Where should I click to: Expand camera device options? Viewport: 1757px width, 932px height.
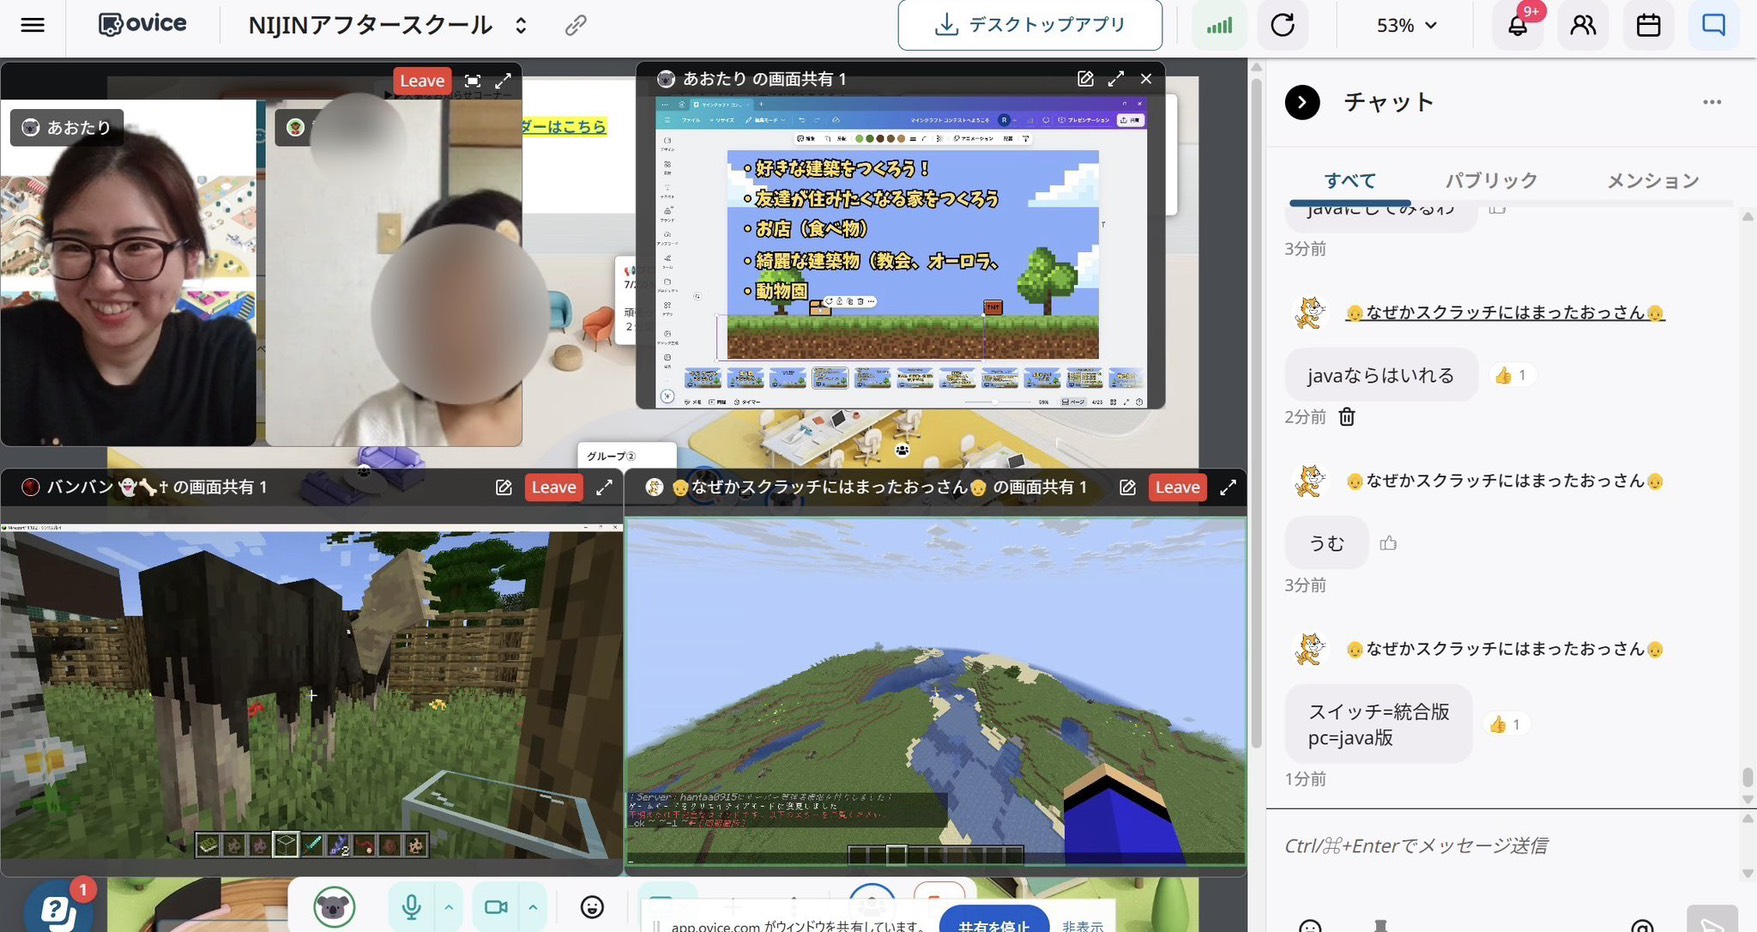point(533,907)
